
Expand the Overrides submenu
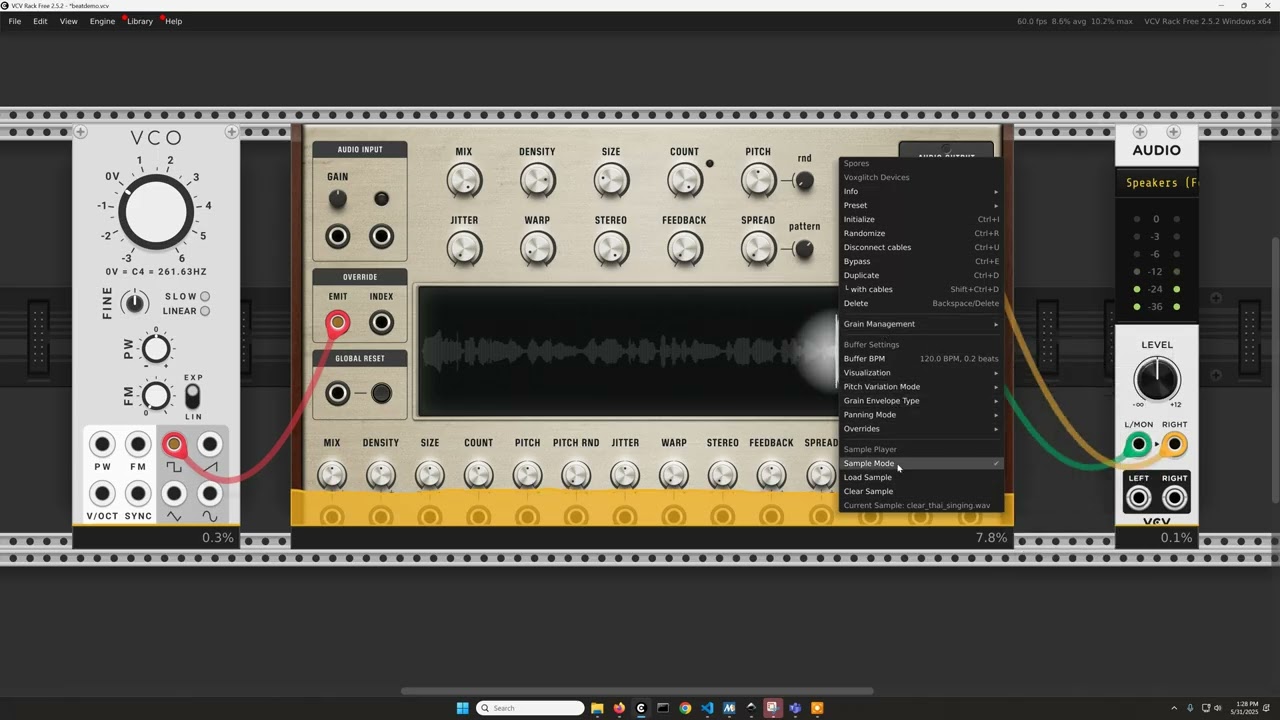[920, 429]
